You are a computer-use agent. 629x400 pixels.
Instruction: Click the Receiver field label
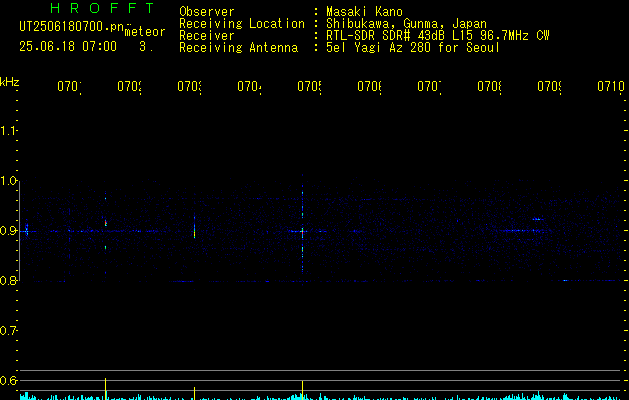207,36
